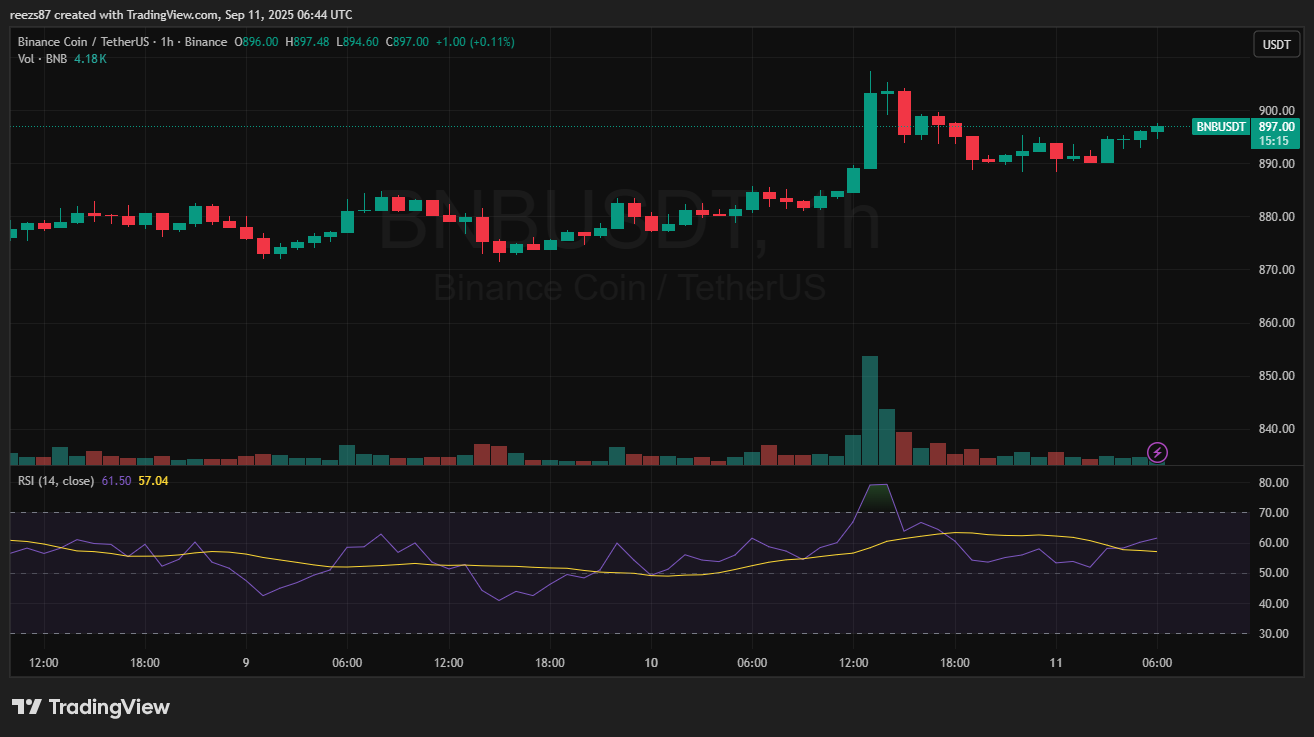The height and width of the screenshot is (737, 1314).
Task: Click the high price H897.48
Action: 307,42
